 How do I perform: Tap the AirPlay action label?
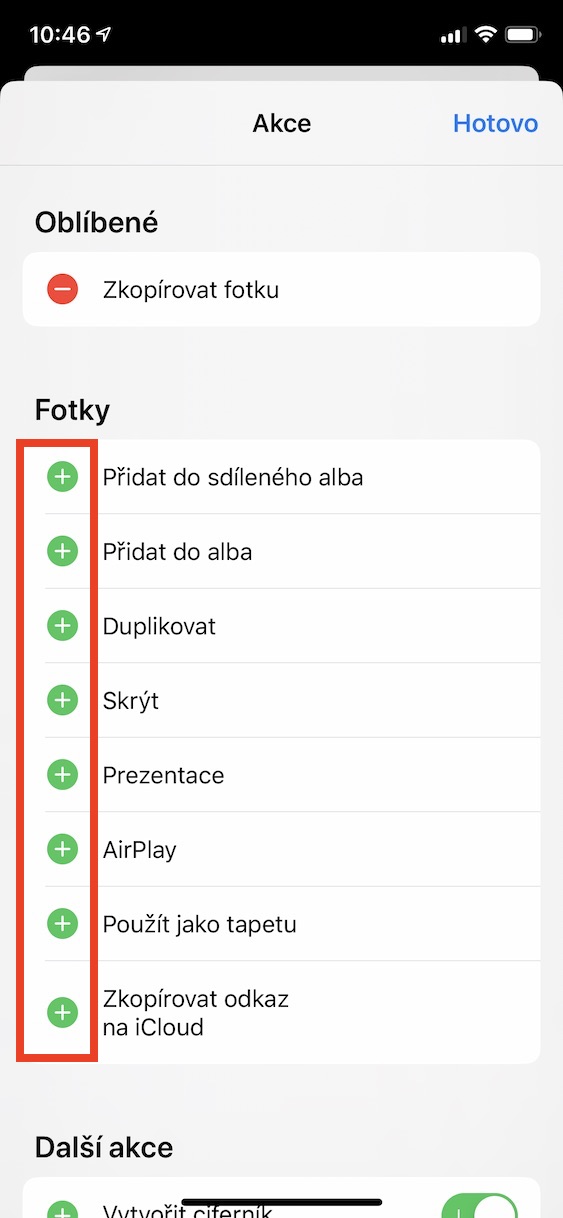[x=140, y=850]
